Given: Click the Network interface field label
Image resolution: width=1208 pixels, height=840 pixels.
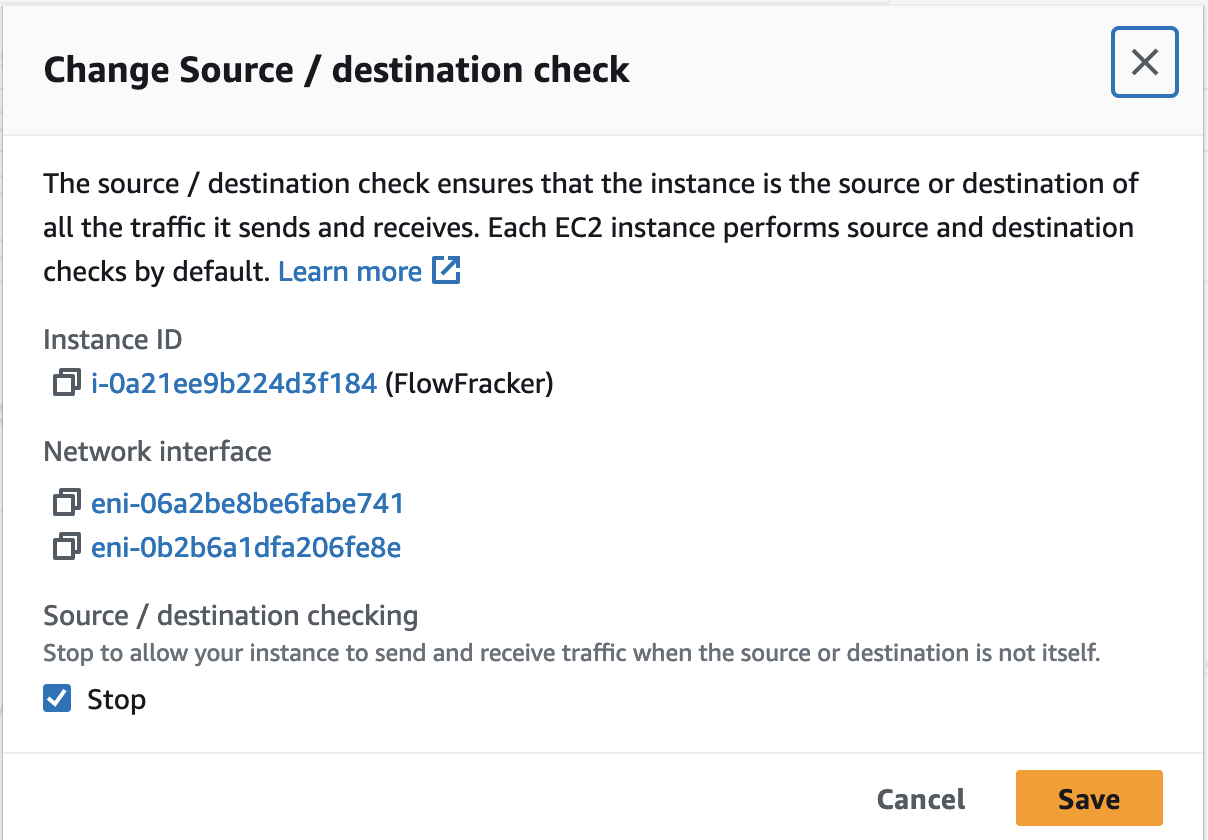Looking at the screenshot, I should pyautogui.click(x=157, y=451).
